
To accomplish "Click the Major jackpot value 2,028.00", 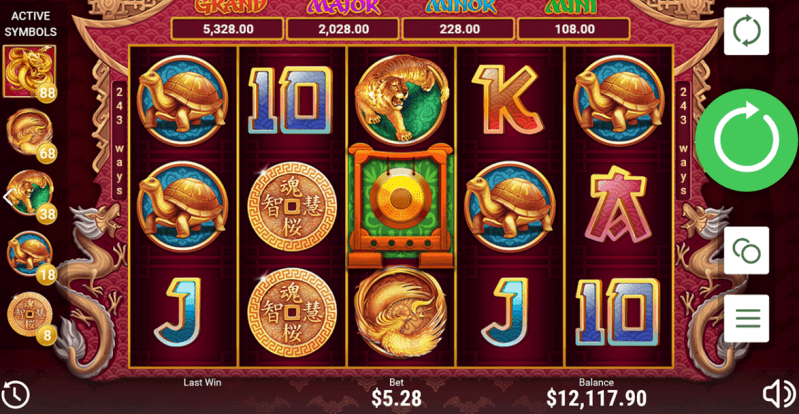I will click(x=343, y=29).
